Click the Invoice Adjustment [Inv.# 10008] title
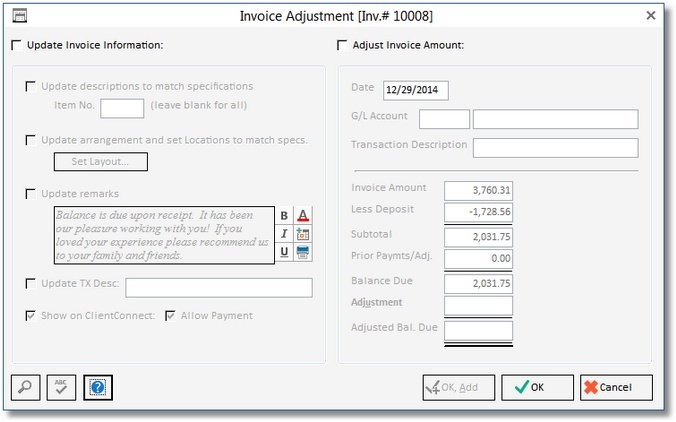 click(x=336, y=16)
